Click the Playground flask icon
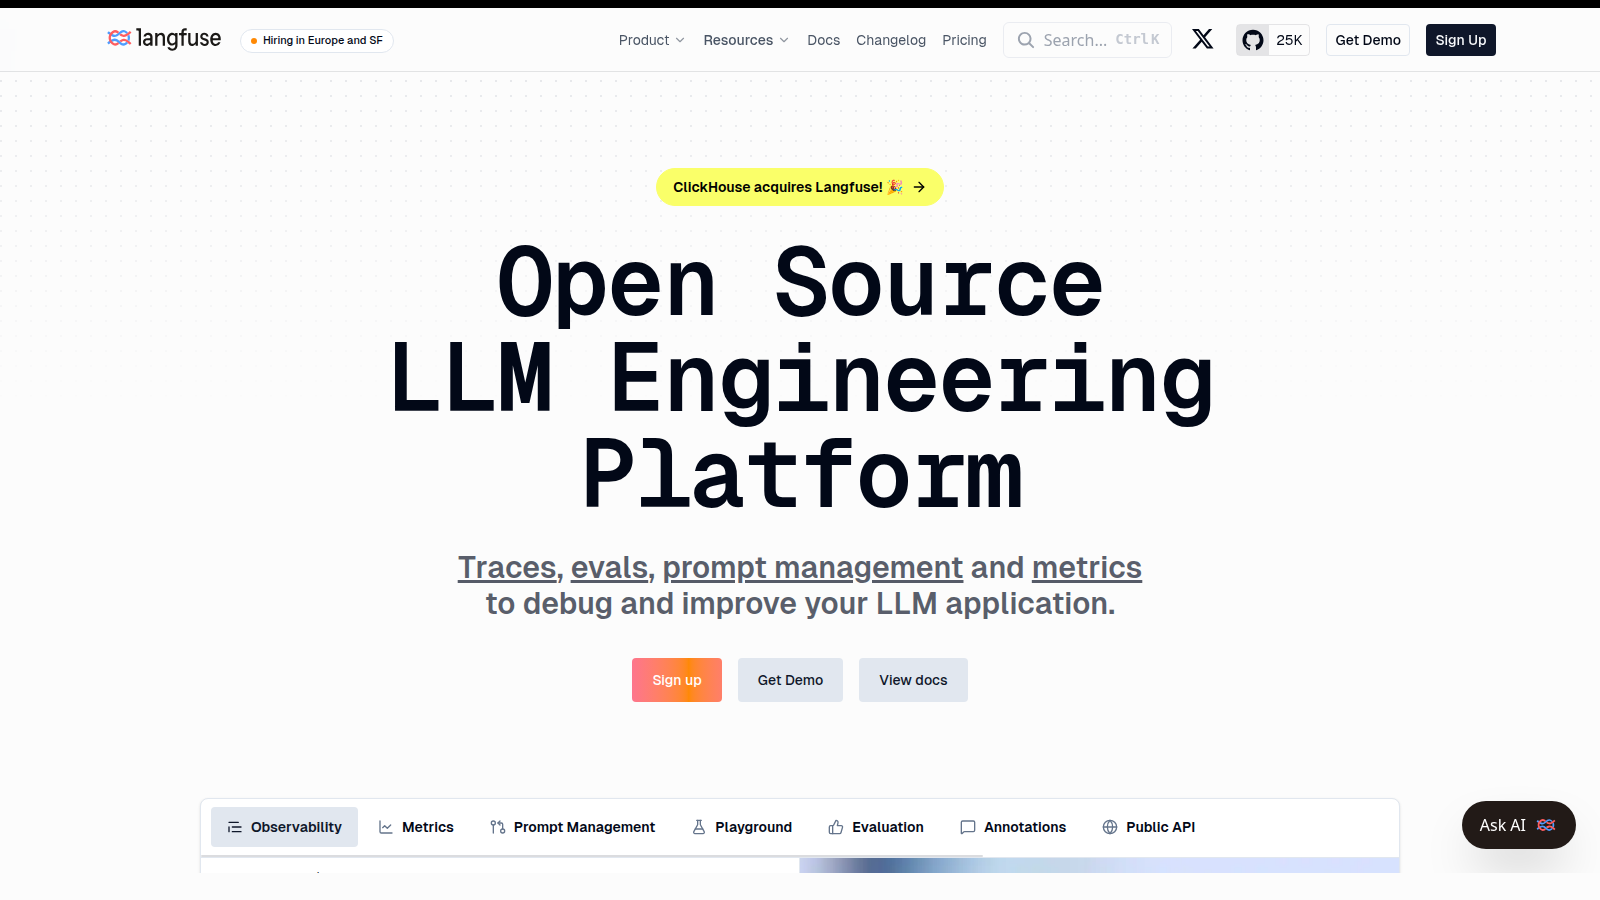 click(x=699, y=827)
